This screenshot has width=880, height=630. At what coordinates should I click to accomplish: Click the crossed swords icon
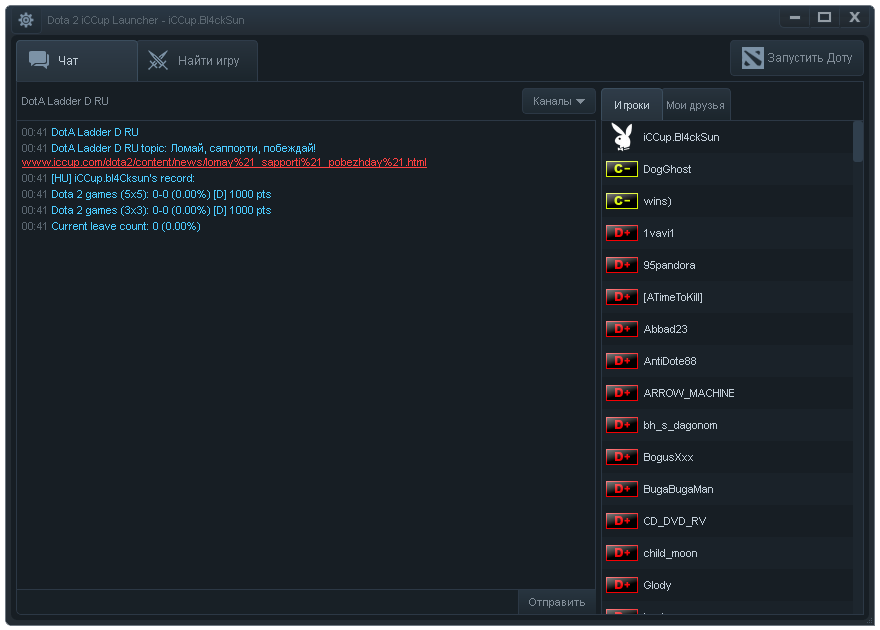pos(158,60)
